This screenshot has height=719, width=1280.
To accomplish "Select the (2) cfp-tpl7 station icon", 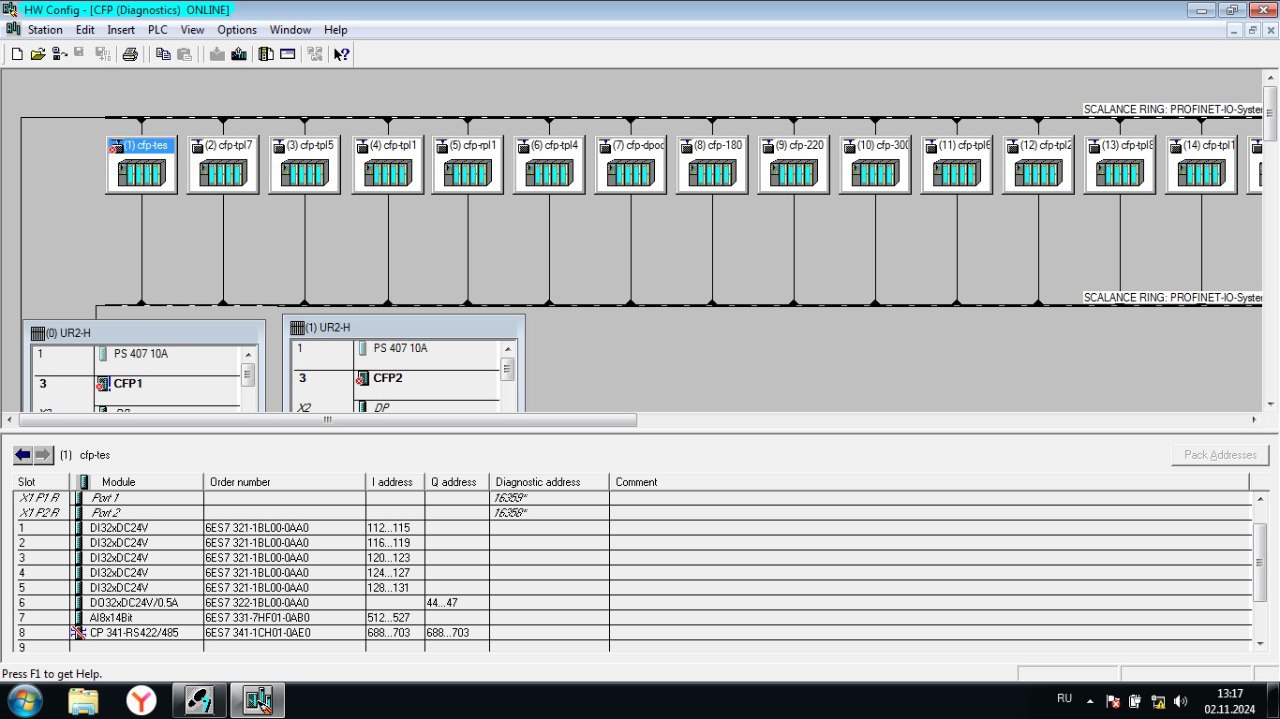I will (x=223, y=164).
